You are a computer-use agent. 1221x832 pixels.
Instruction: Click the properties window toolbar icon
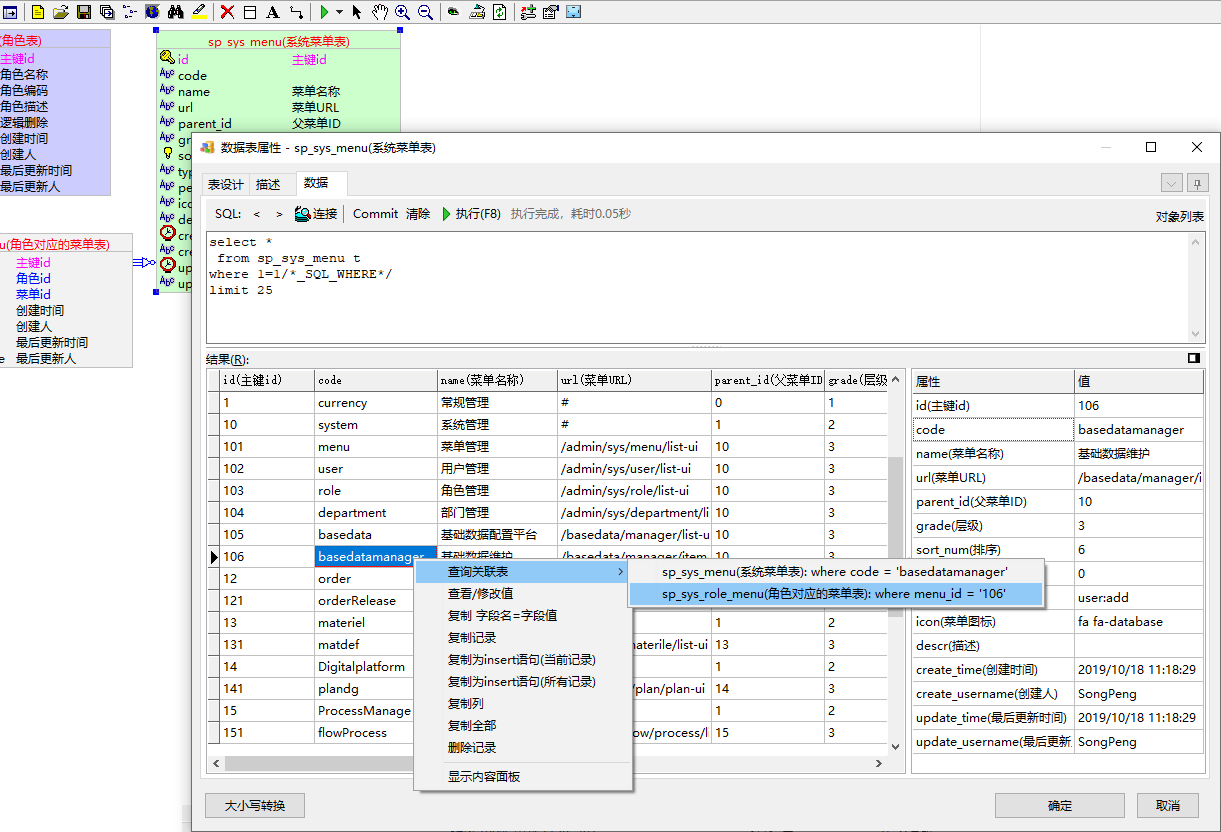pos(550,12)
